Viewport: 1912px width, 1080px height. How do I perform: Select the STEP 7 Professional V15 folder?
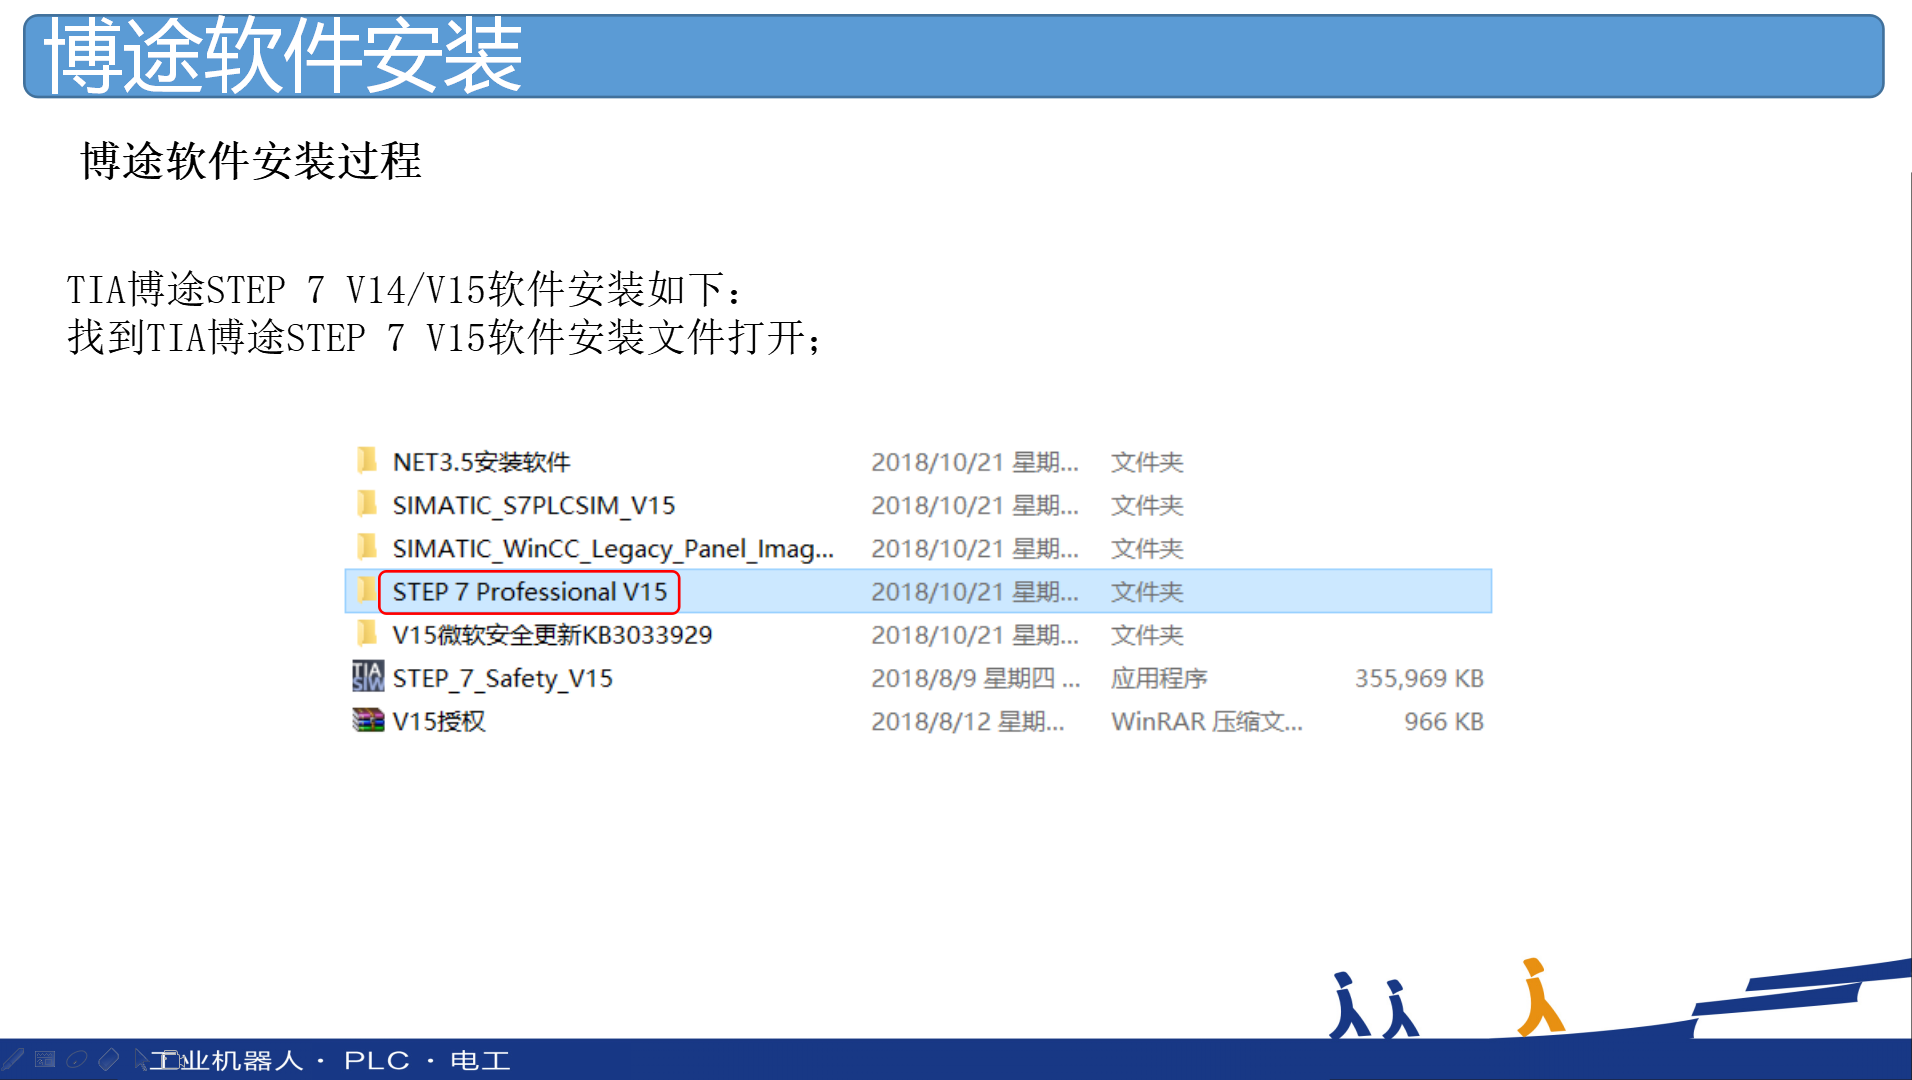[529, 592]
